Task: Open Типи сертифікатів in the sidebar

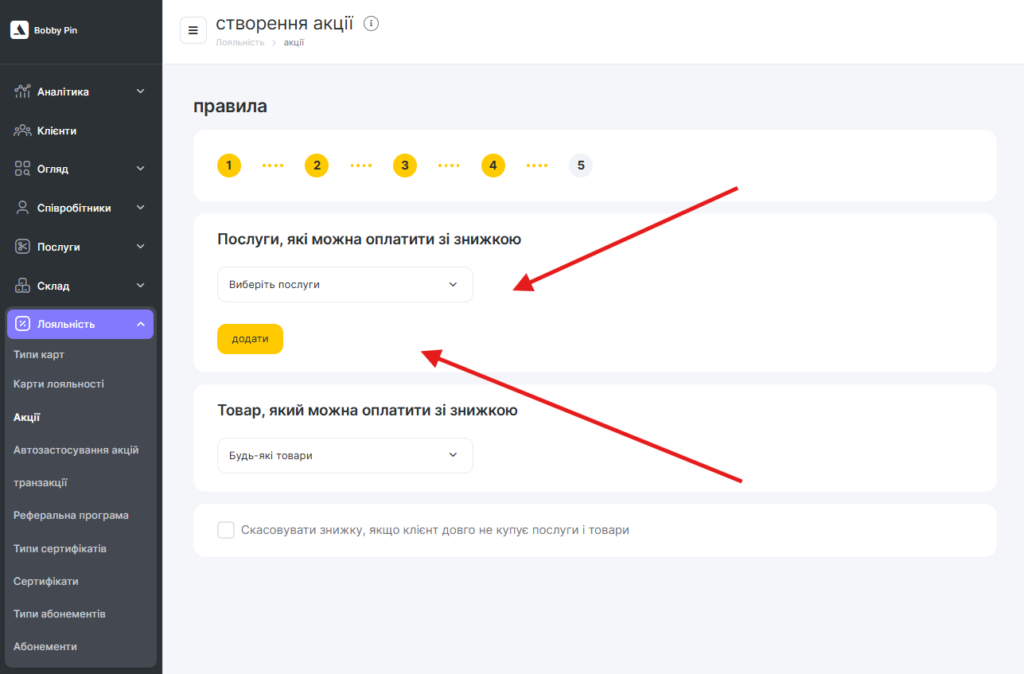Action: (x=60, y=549)
